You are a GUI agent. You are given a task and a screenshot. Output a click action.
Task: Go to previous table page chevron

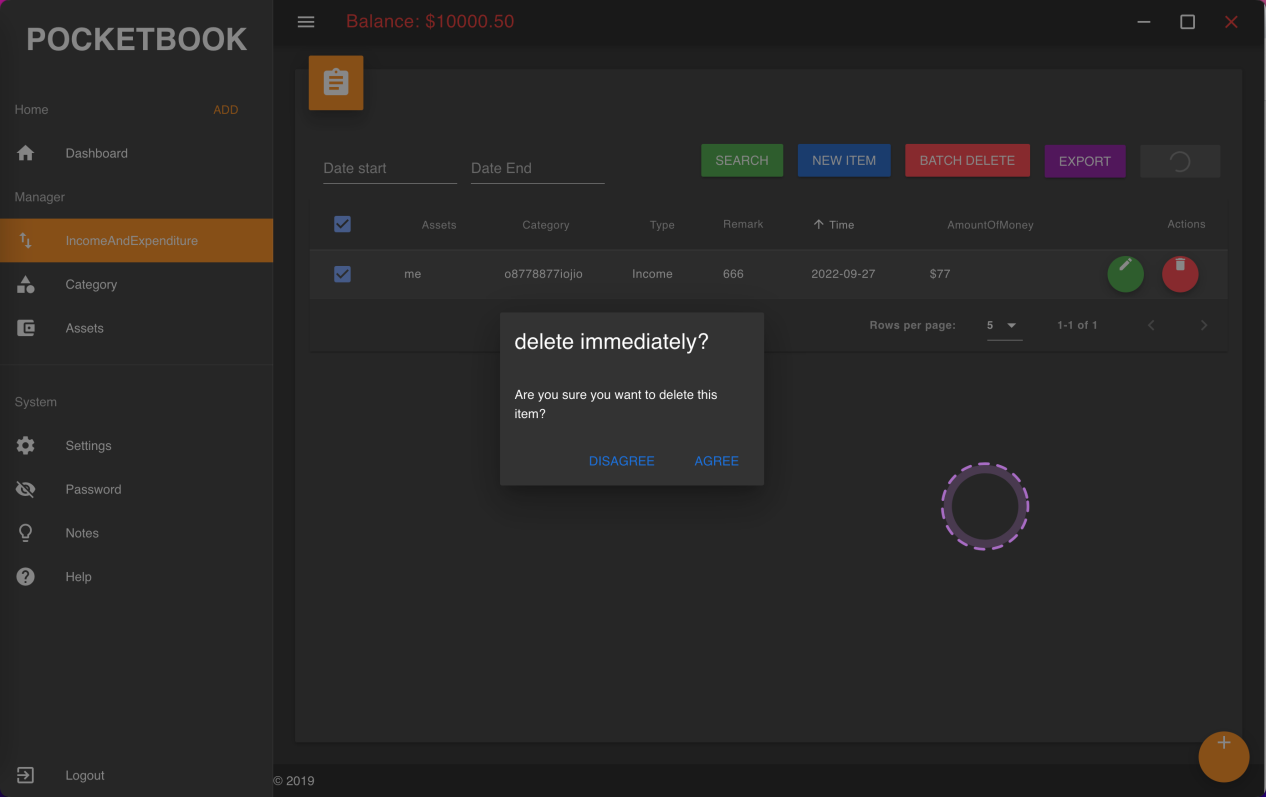point(1151,326)
